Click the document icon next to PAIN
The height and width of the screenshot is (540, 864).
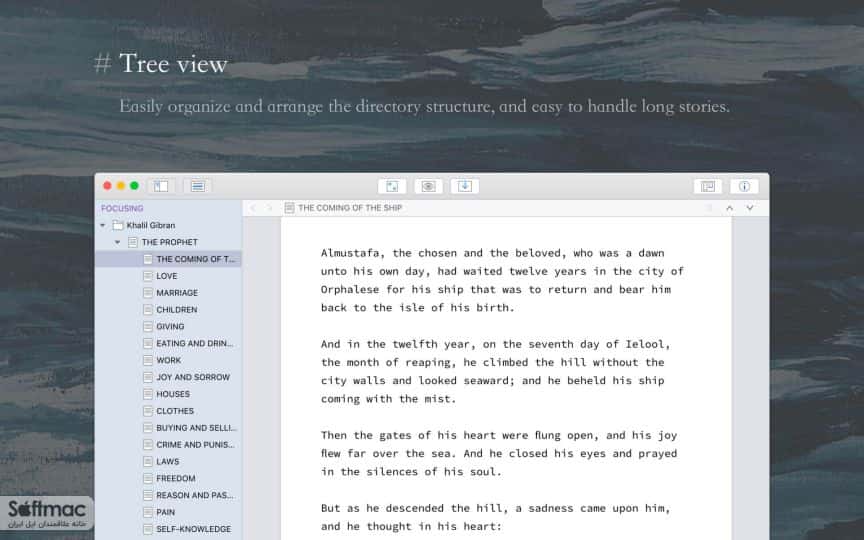(148, 512)
